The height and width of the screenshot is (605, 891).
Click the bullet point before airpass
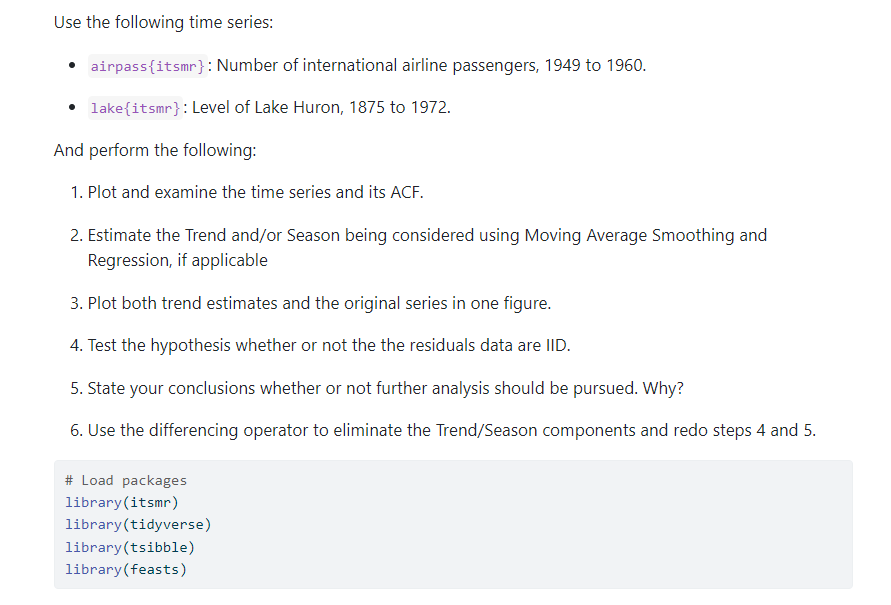pyautogui.click(x=73, y=67)
